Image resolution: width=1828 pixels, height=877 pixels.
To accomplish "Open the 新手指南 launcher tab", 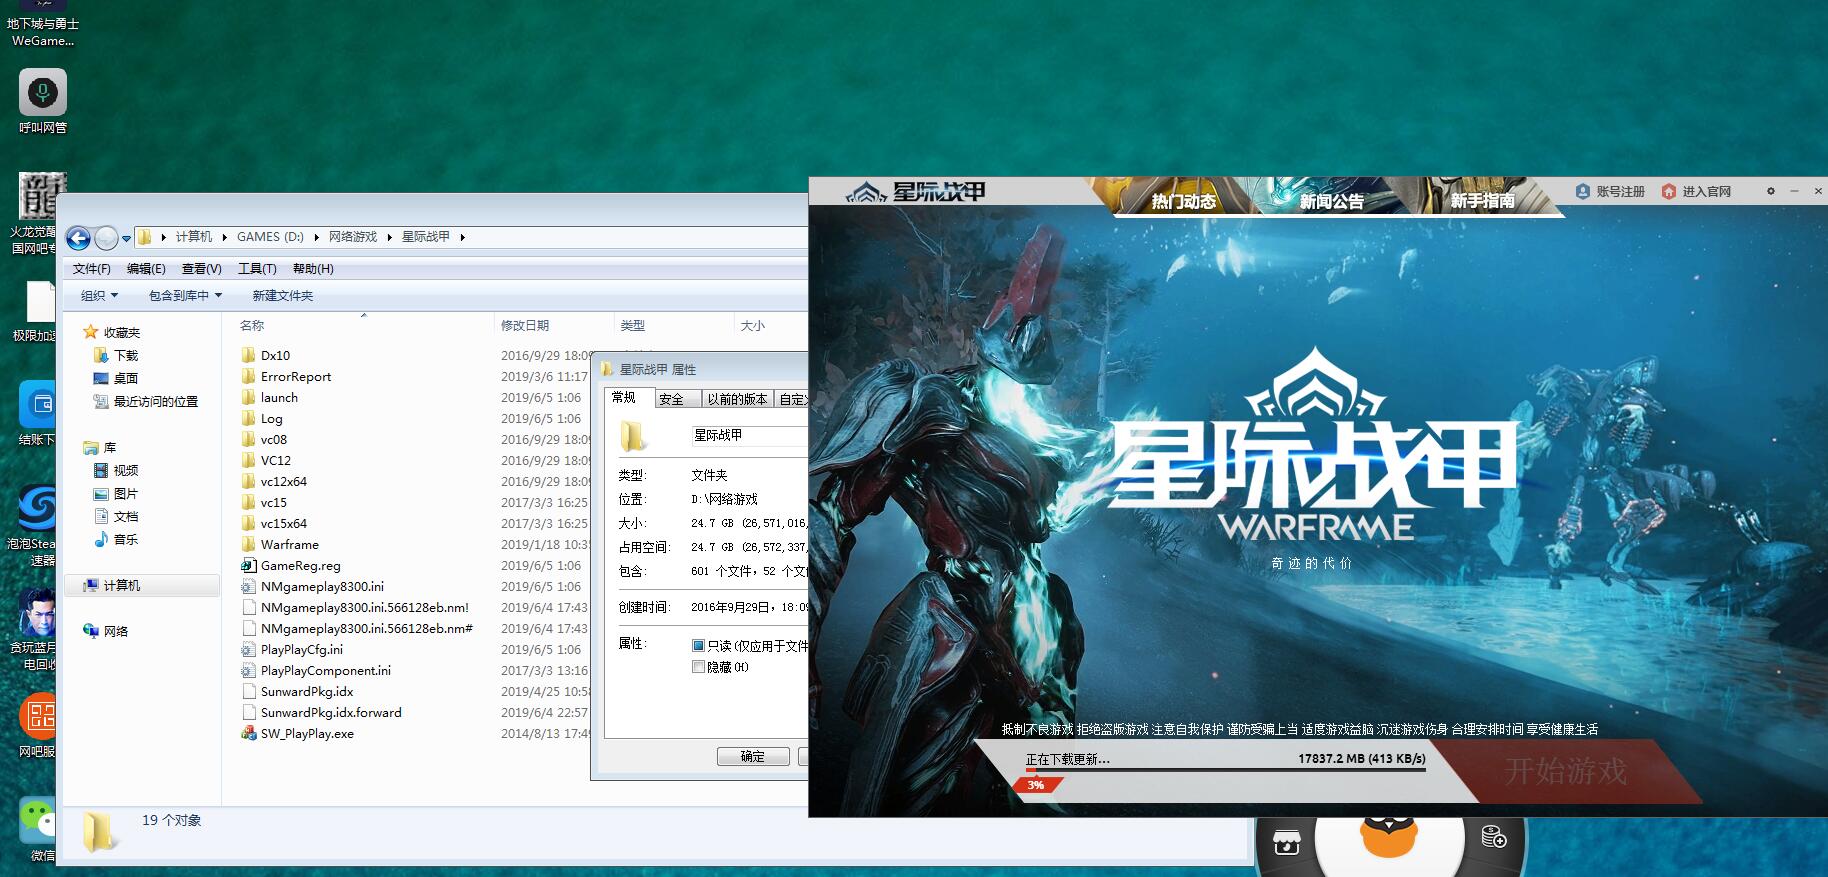I will (1482, 201).
